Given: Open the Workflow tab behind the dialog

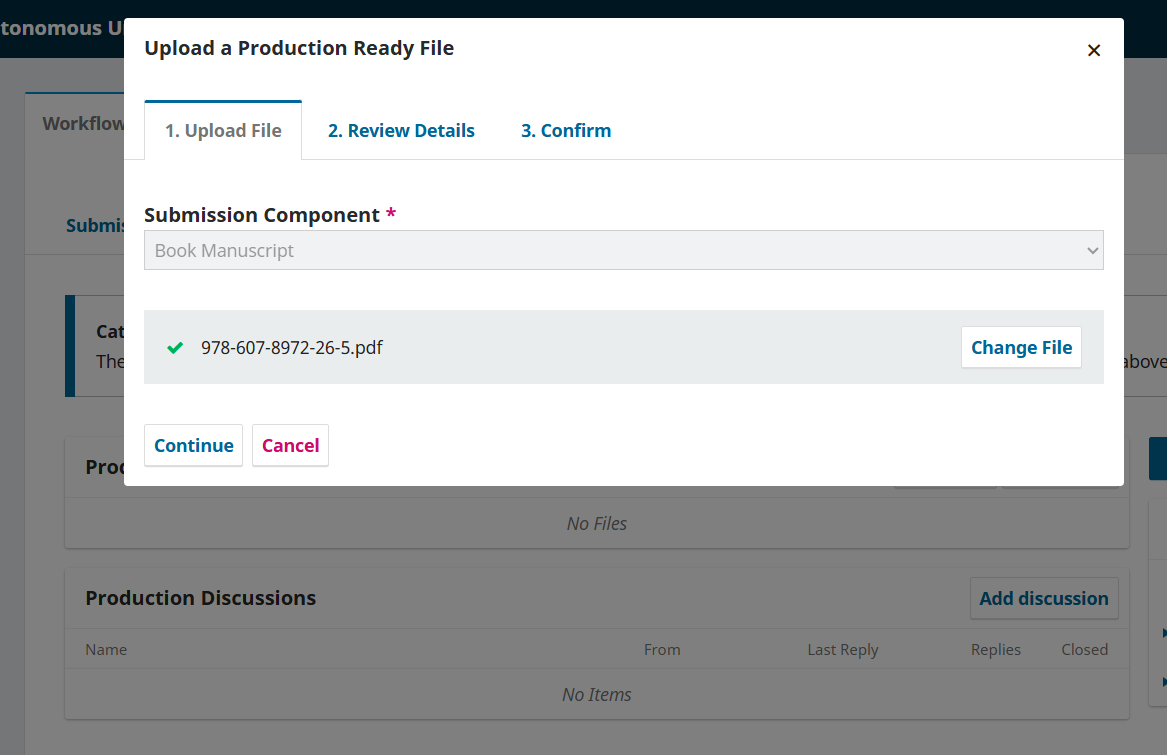Looking at the screenshot, I should tap(83, 124).
